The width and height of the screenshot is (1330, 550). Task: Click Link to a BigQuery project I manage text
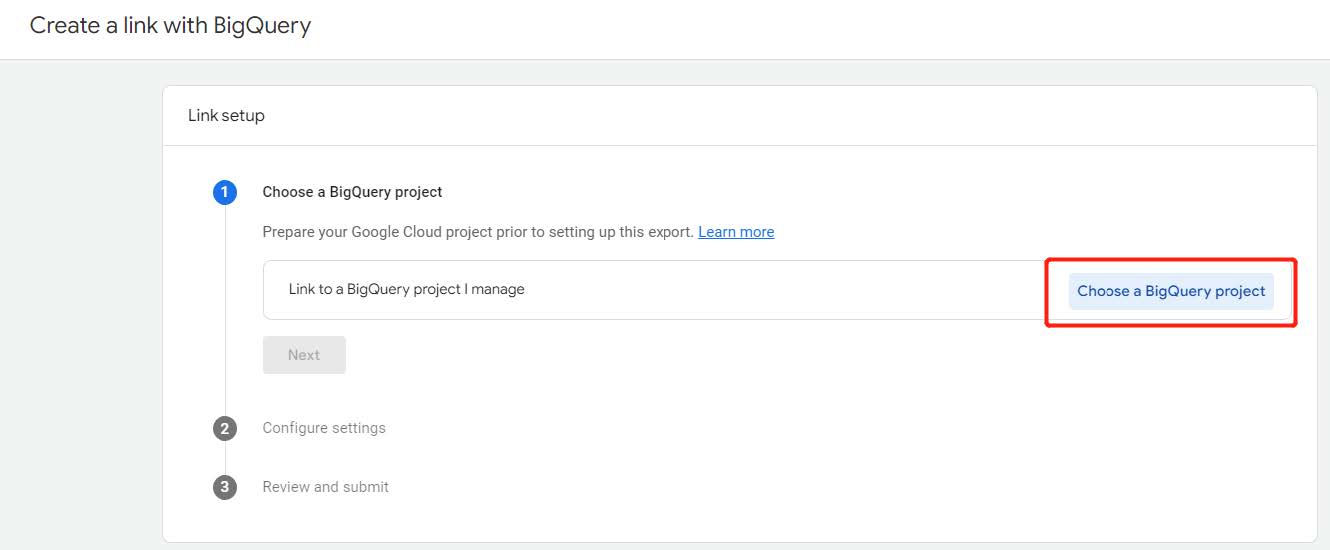pos(407,289)
